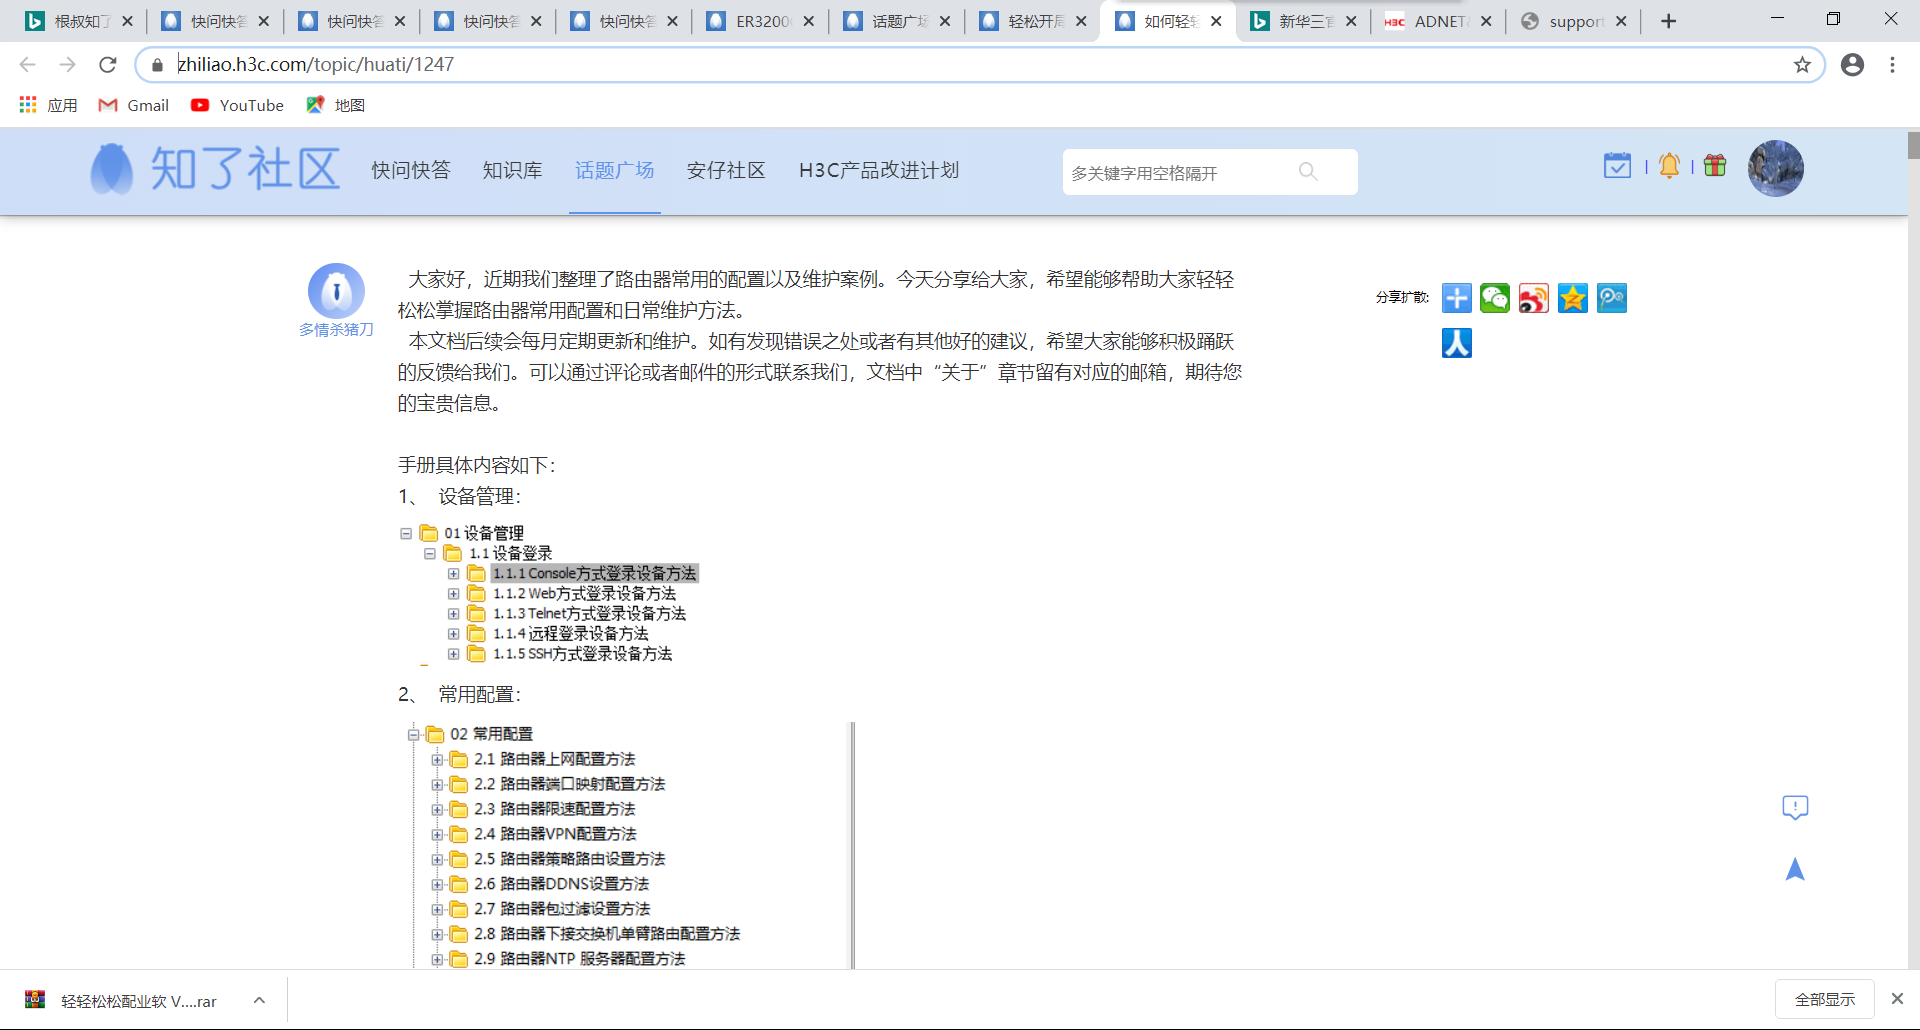Screen dimensions: 1920x1030
Task: Share the post to Sina Weibo
Action: pyautogui.click(x=1534, y=298)
